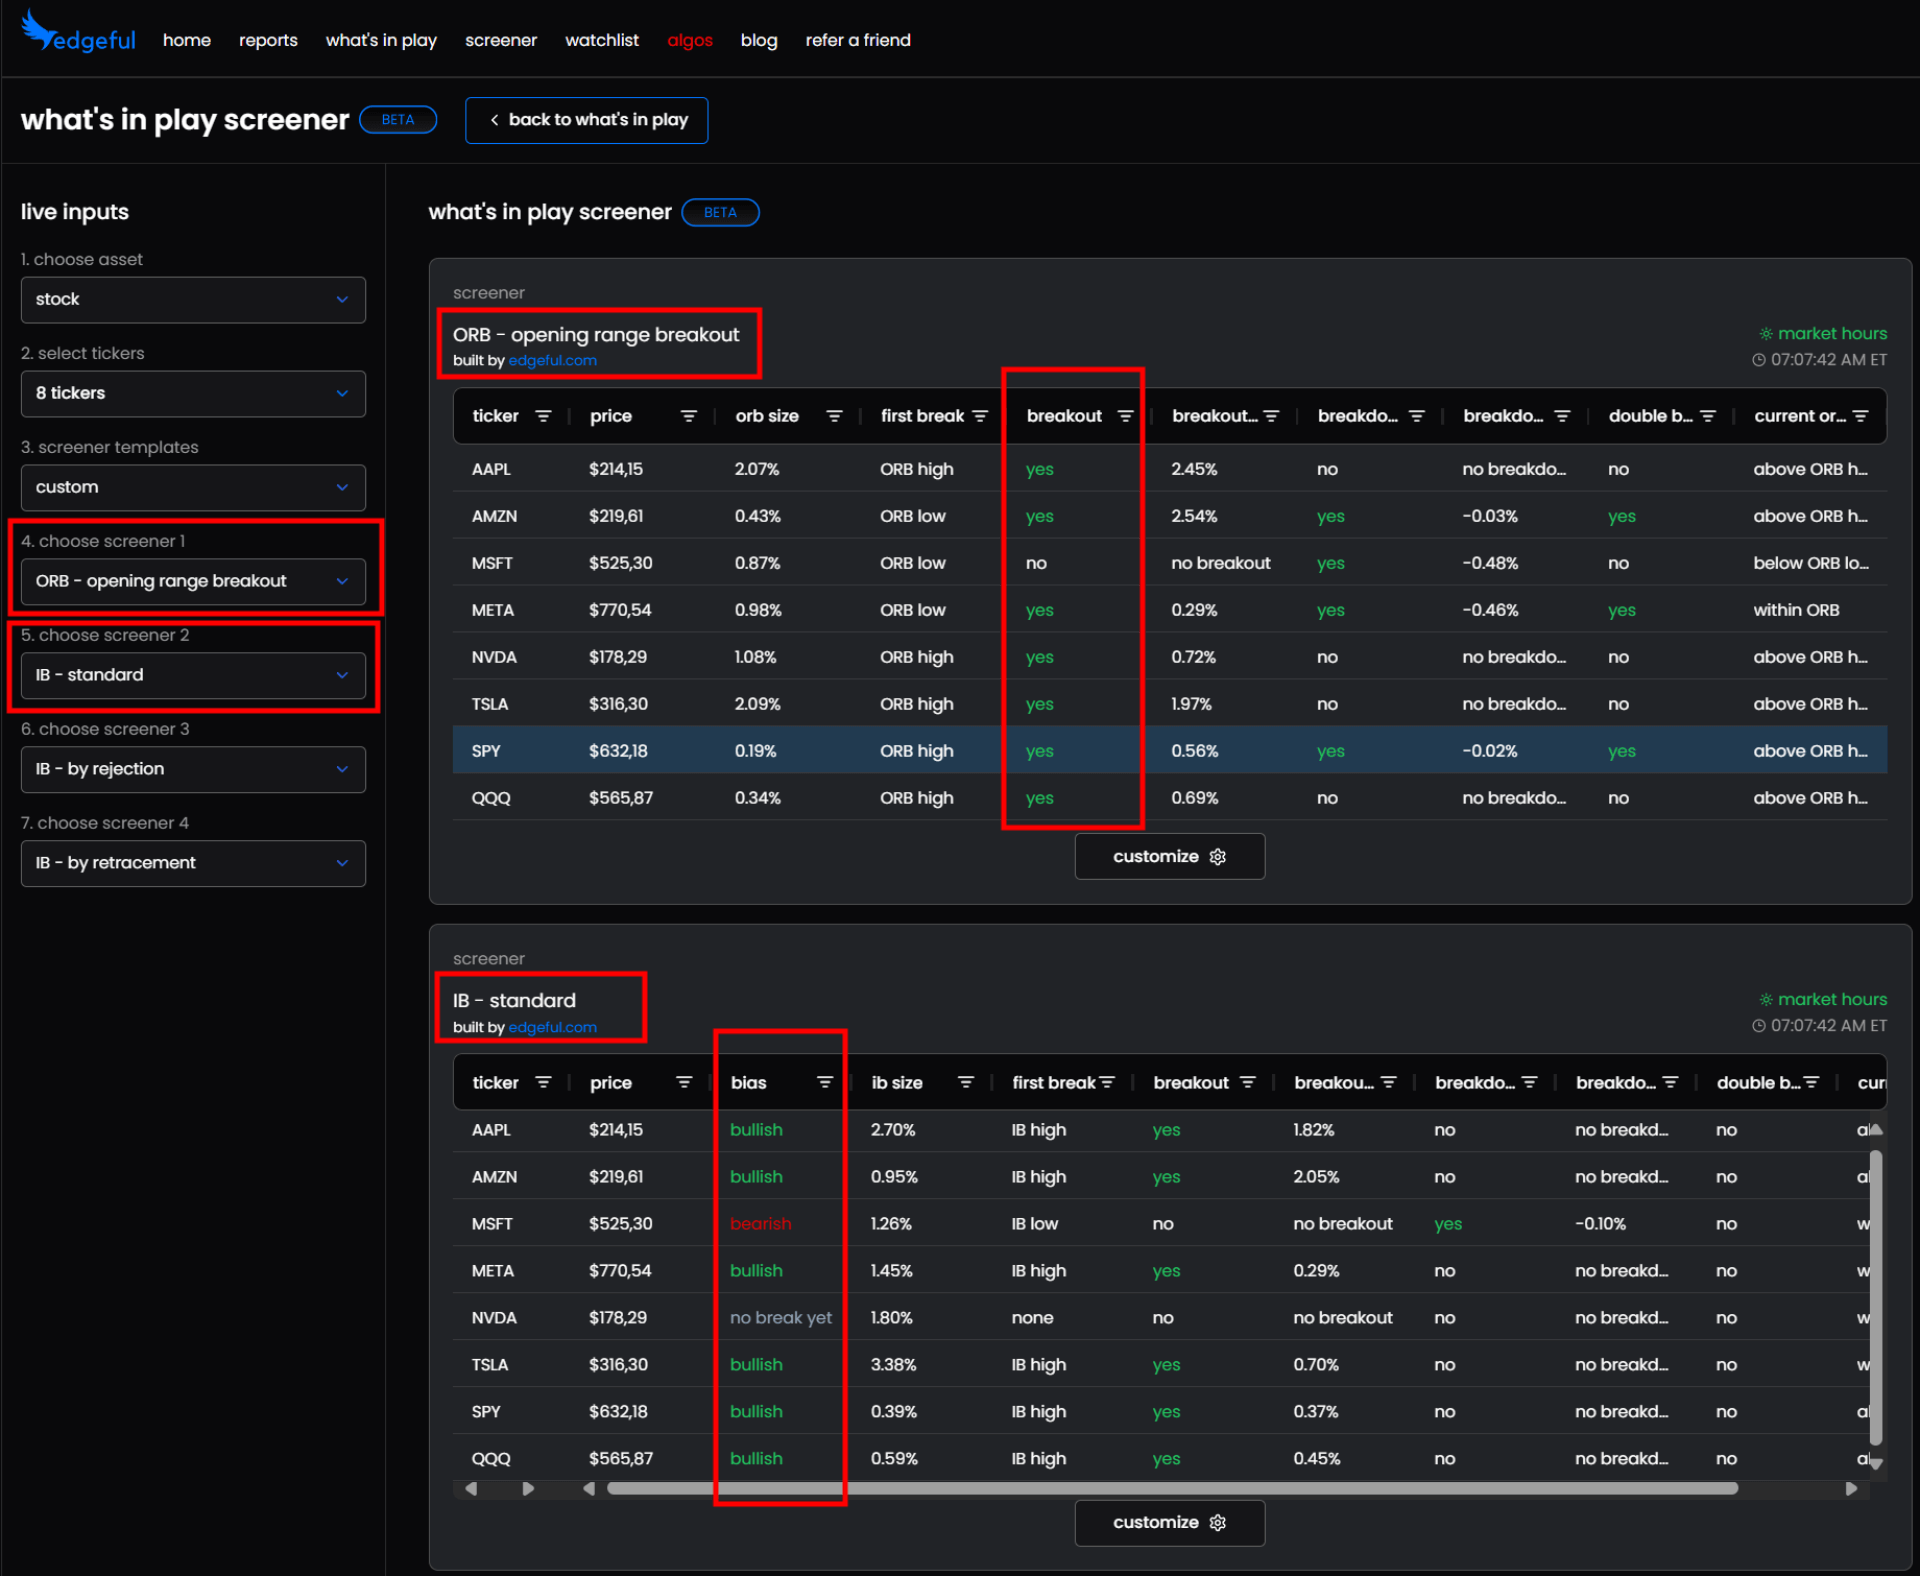Click the IB table vertical scrollbar thumb
The image size is (1920, 1576).
(1876, 1297)
